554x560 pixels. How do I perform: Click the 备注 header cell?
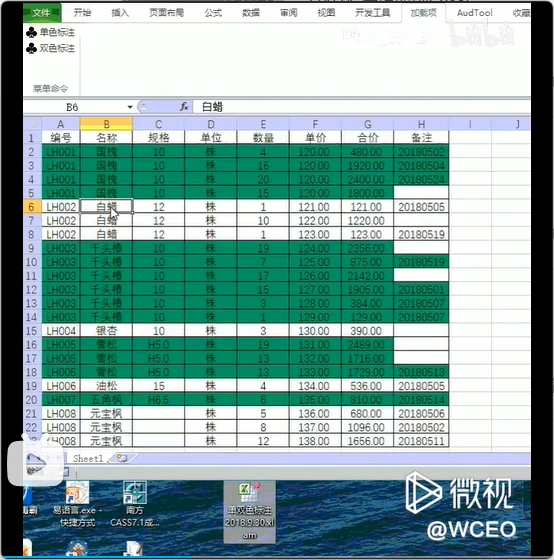pos(421,138)
